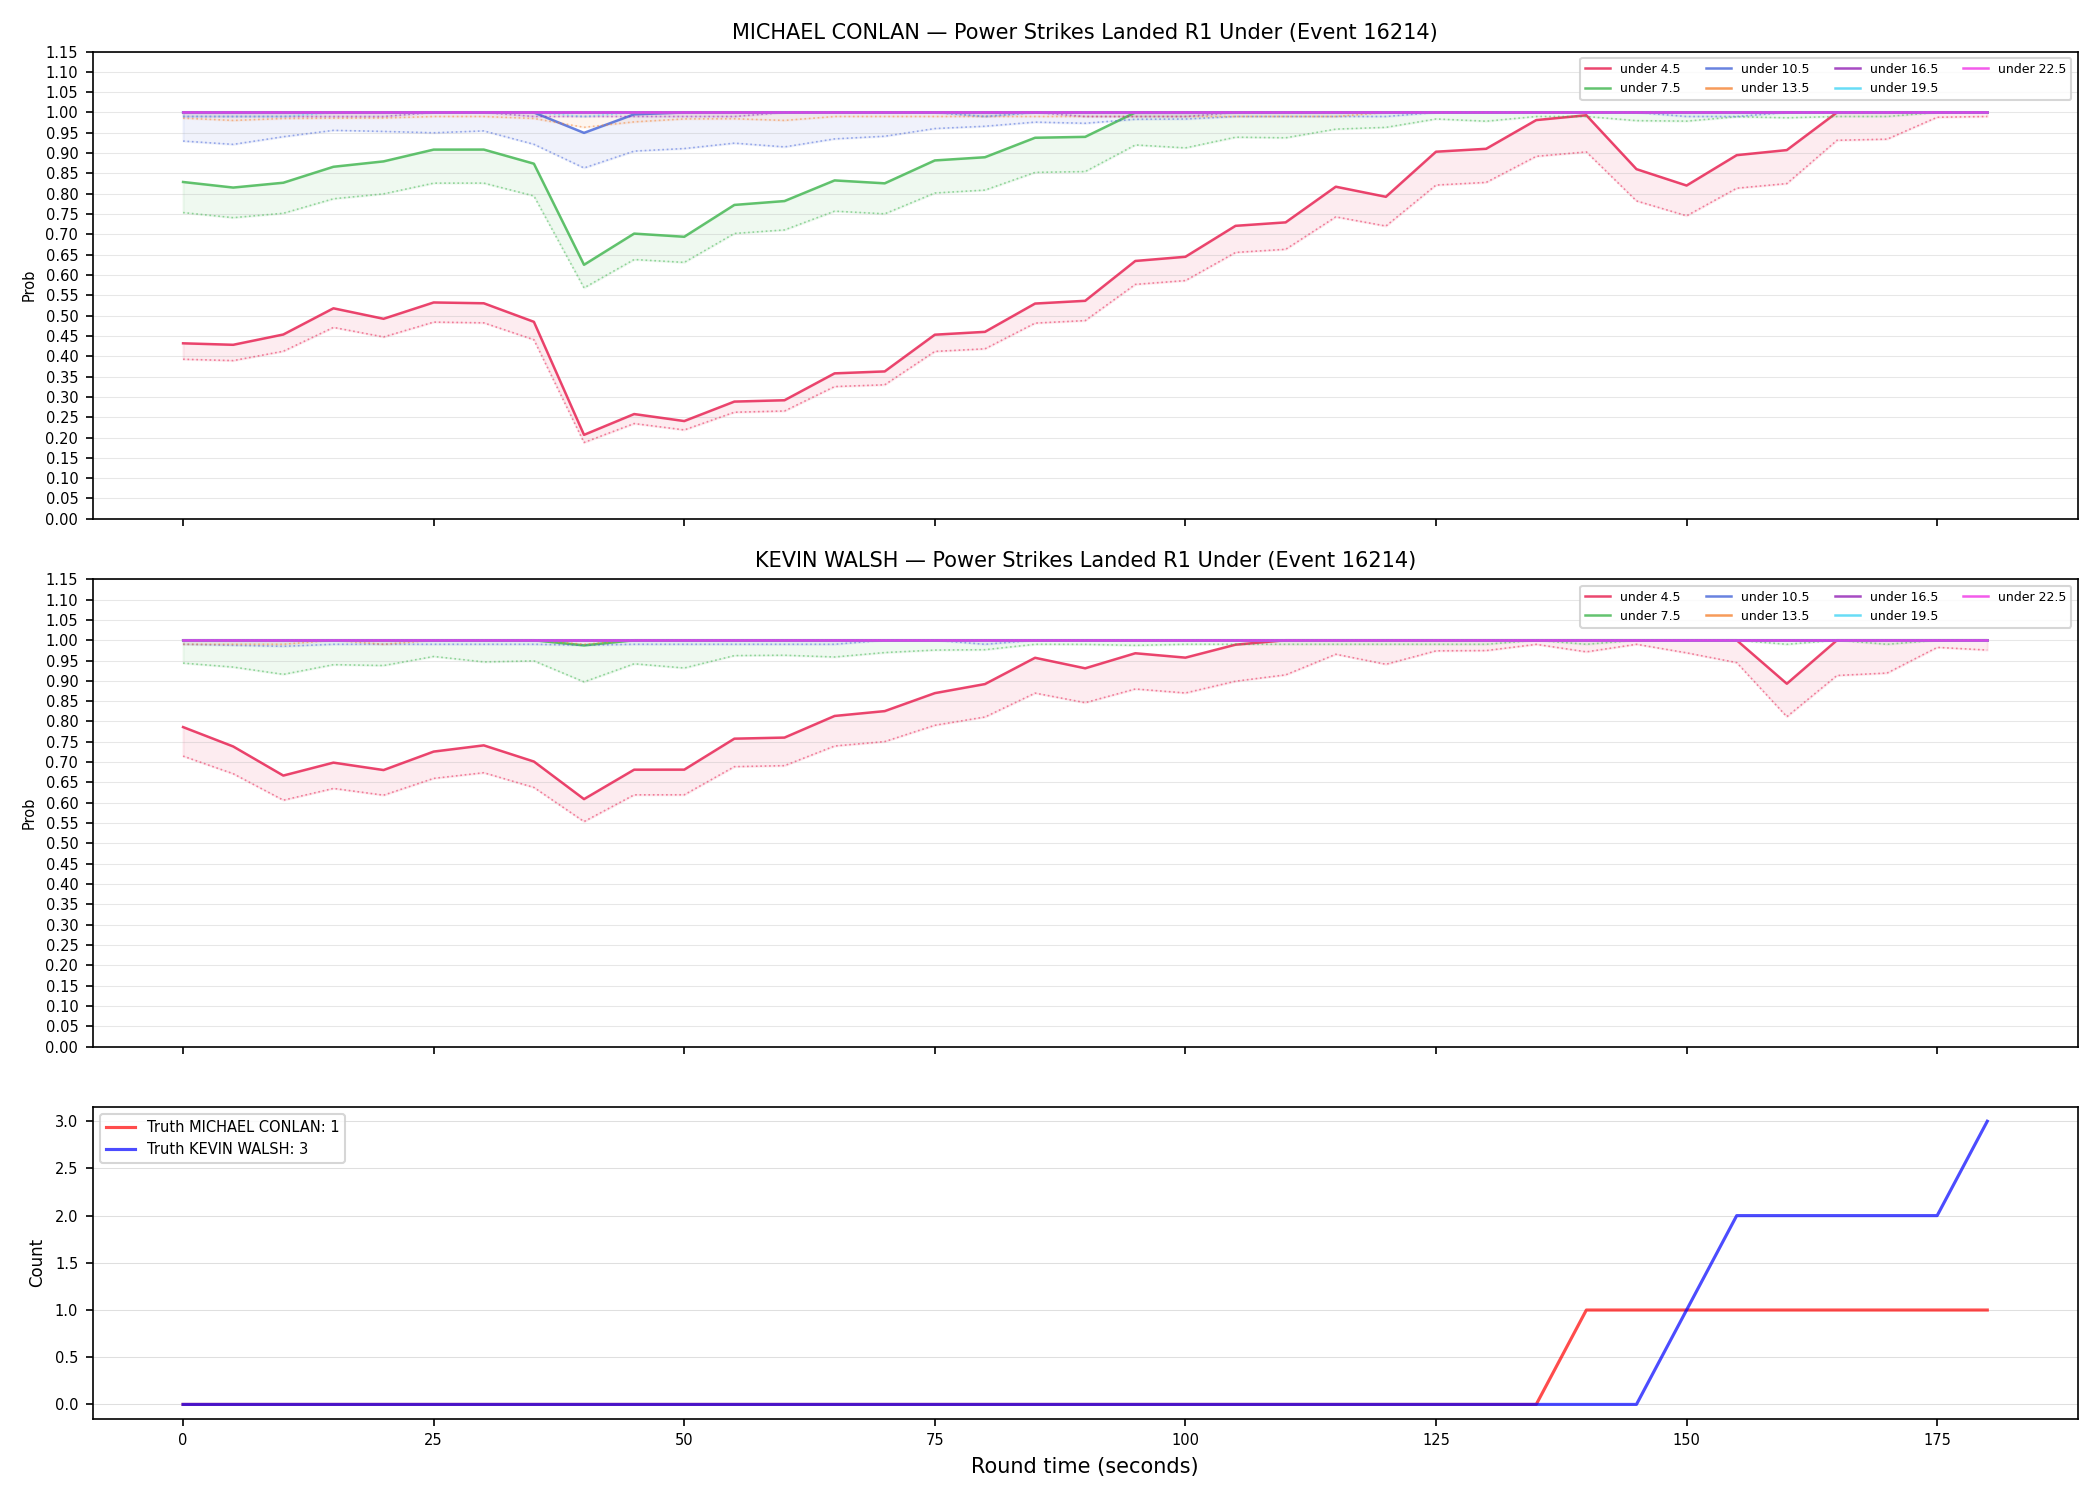The width and height of the screenshot is (2100, 1500).
Task: Click the MICHAEL CONLAN chart title
Action: pyautogui.click(x=1084, y=32)
